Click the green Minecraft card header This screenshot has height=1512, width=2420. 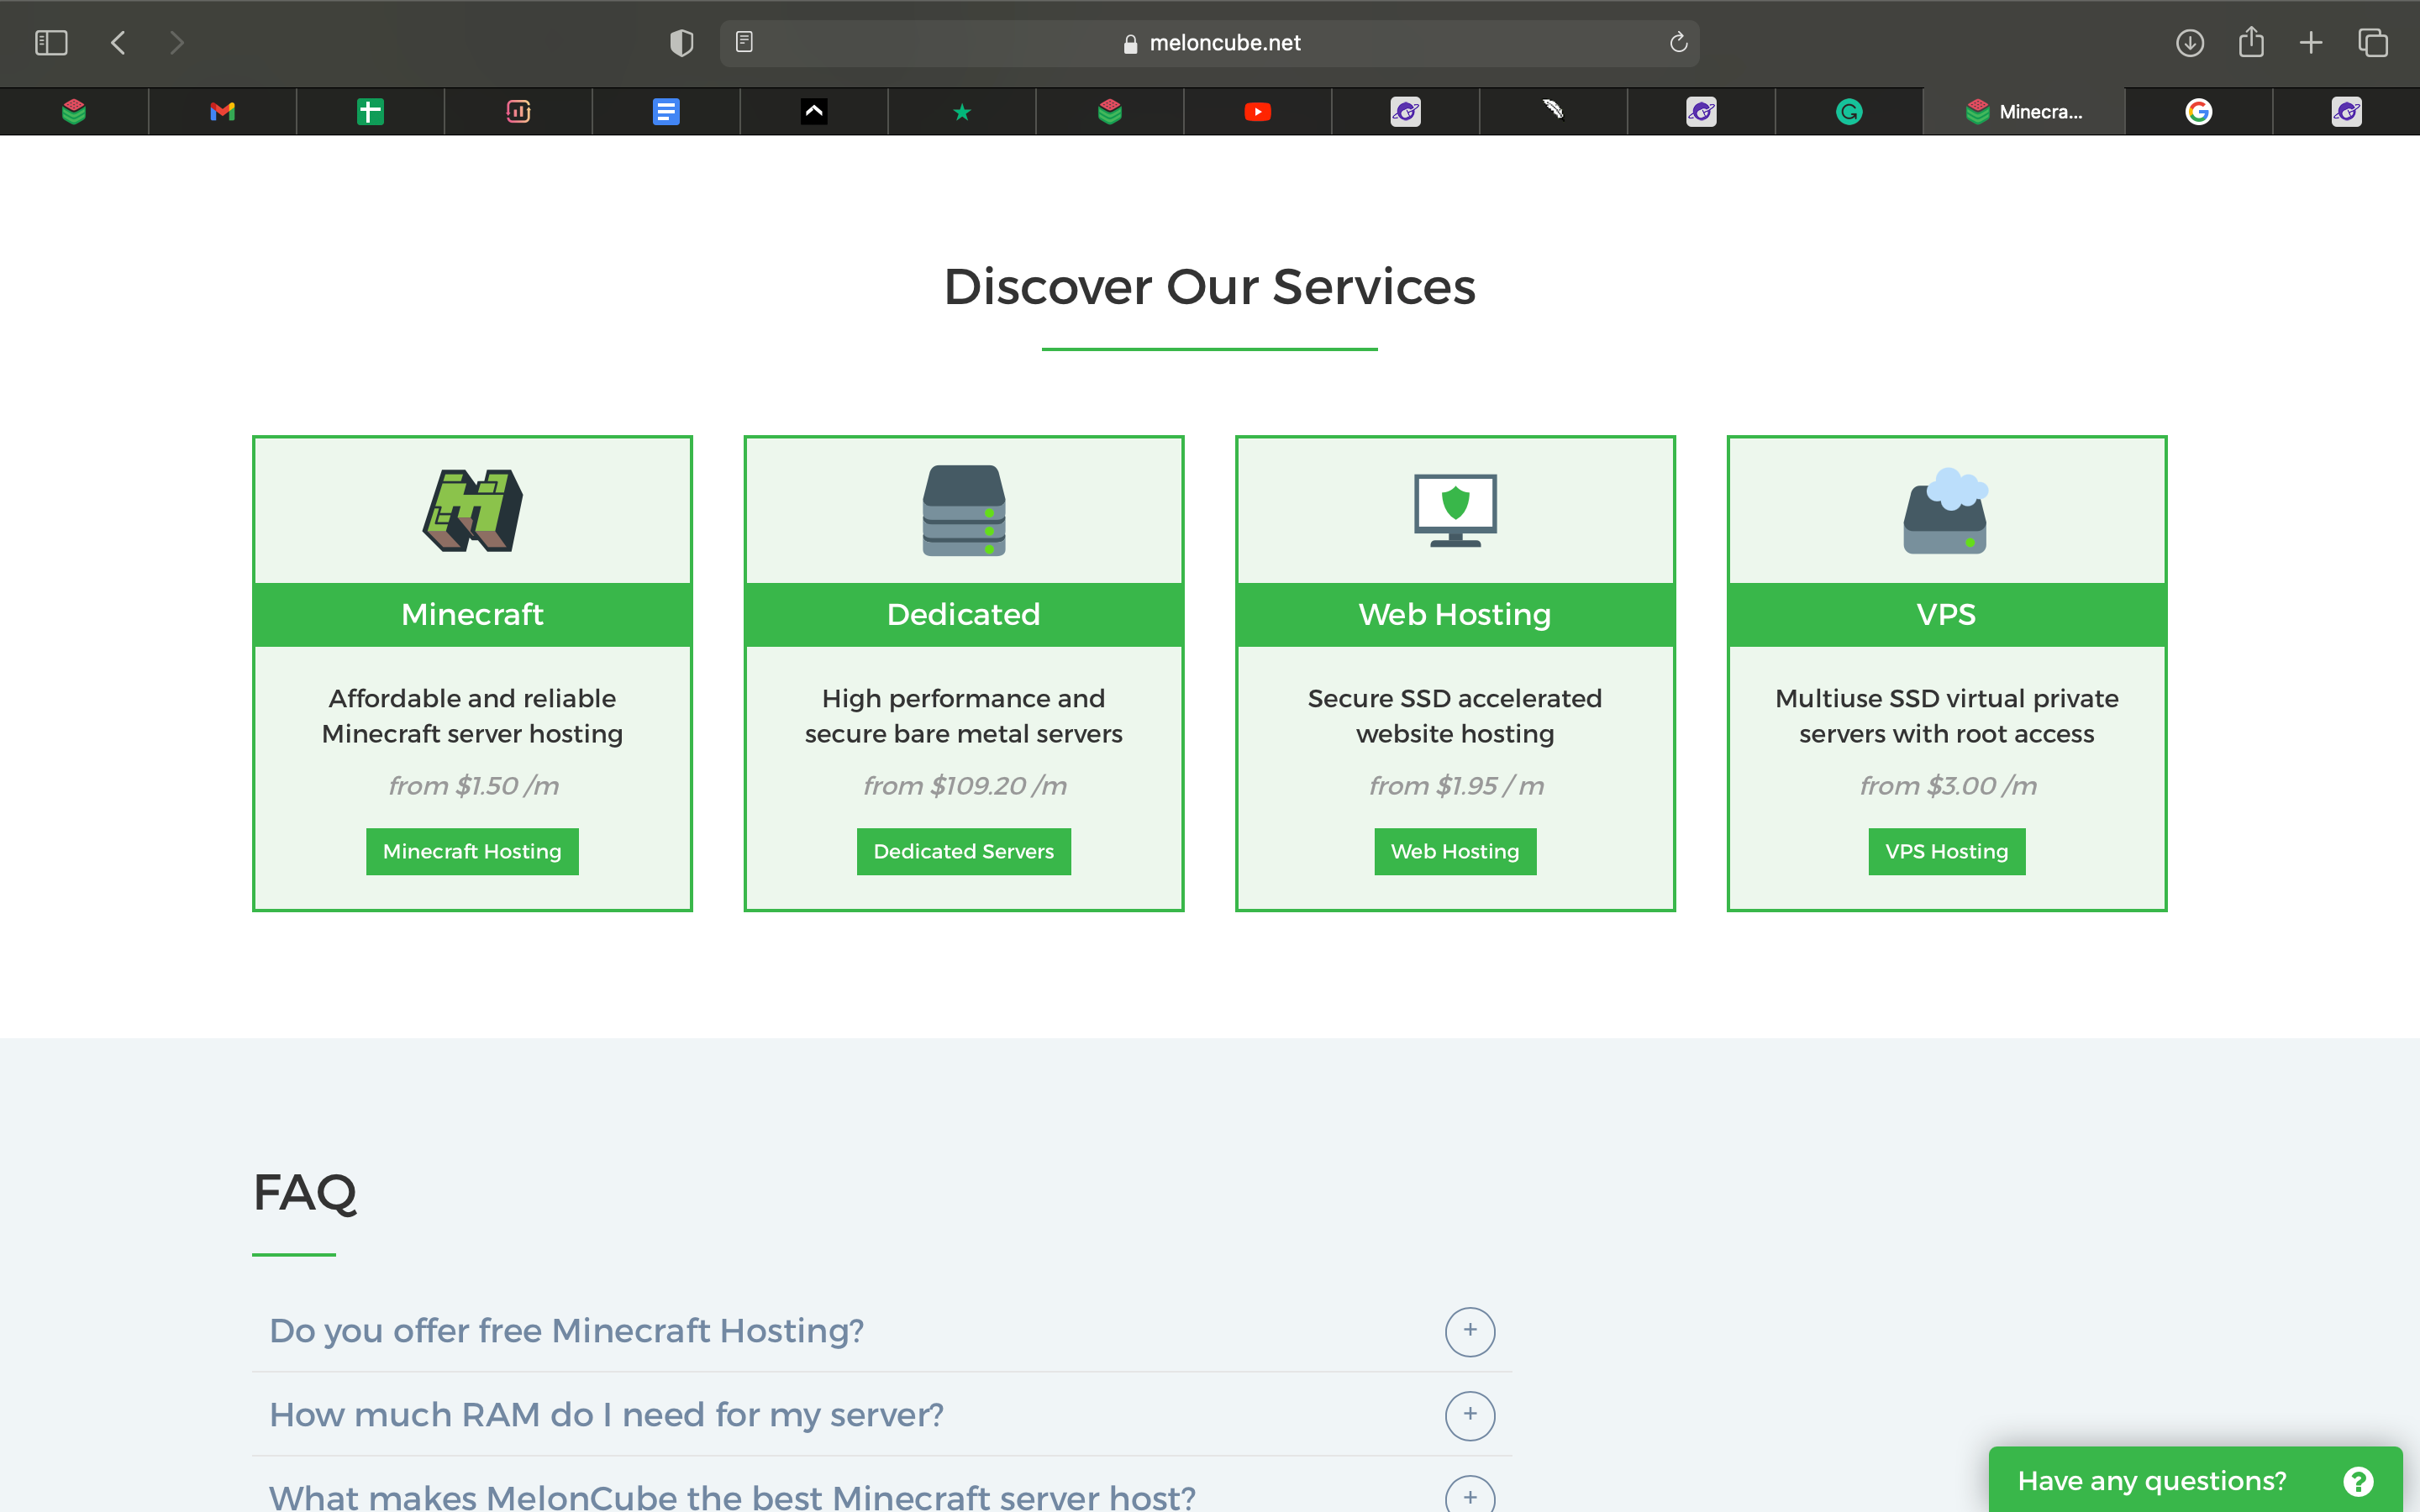point(472,614)
